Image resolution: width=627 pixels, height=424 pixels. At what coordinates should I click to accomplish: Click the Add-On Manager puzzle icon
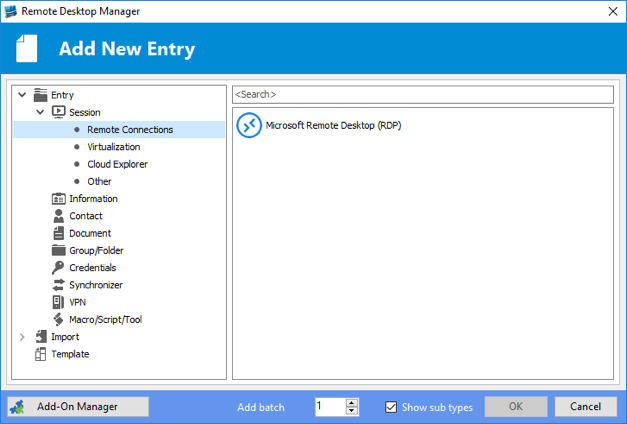click(17, 407)
